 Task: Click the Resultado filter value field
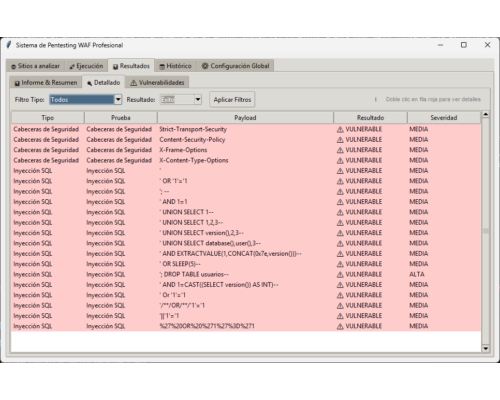point(177,99)
